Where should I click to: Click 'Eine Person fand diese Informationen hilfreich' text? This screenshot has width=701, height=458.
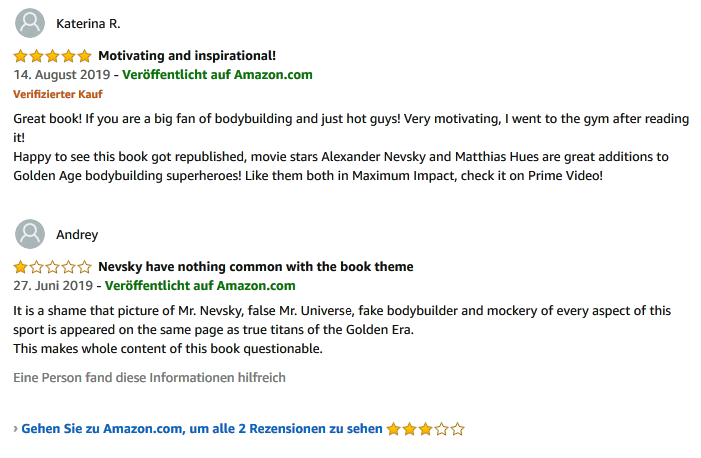click(149, 377)
